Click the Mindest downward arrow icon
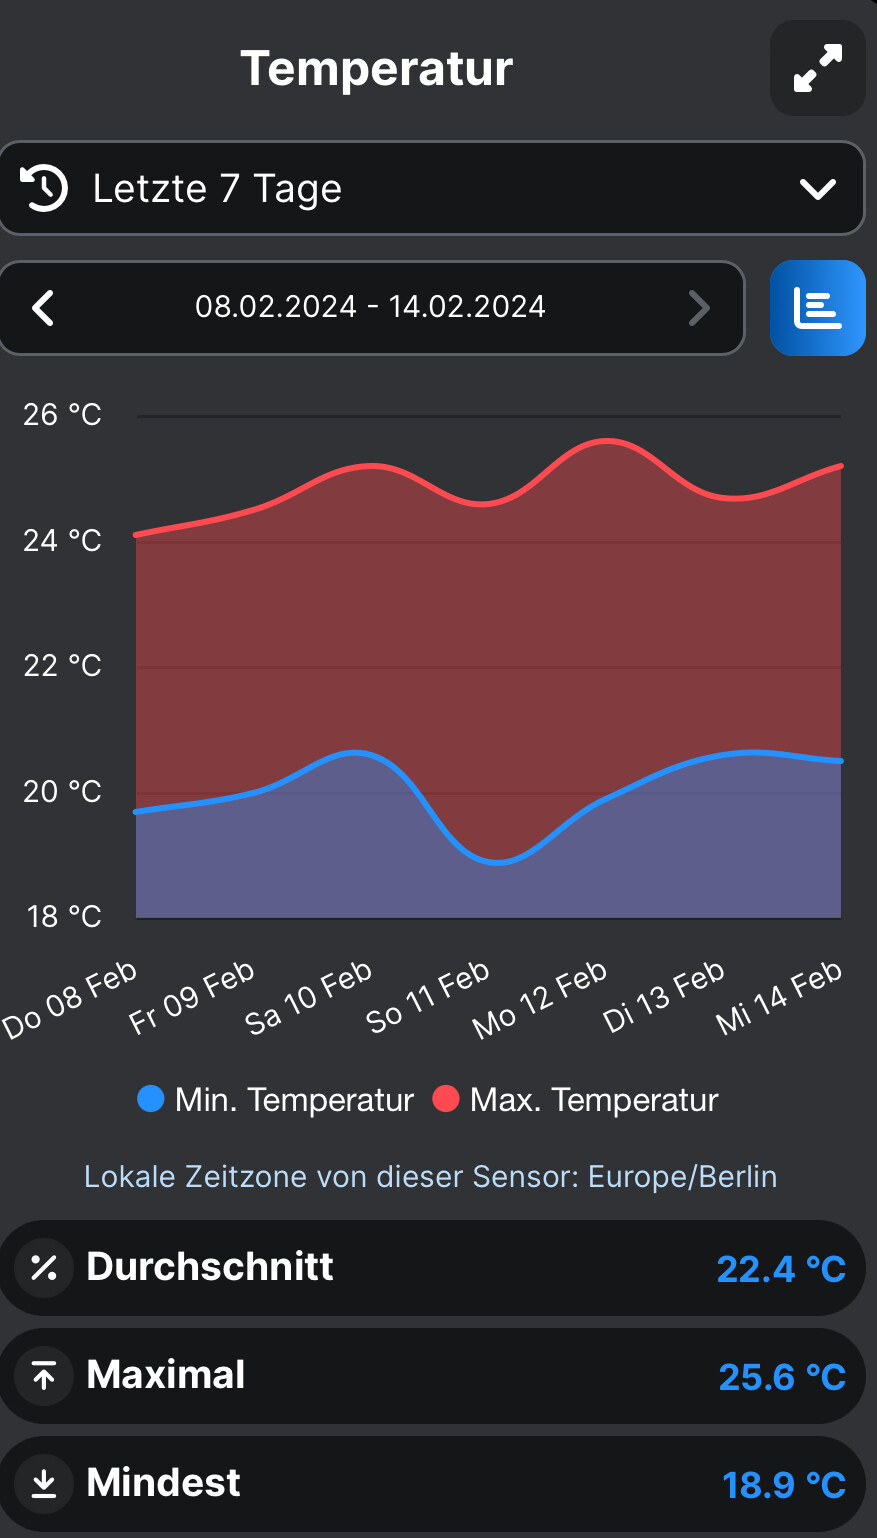The image size is (877, 1538). [44, 1484]
